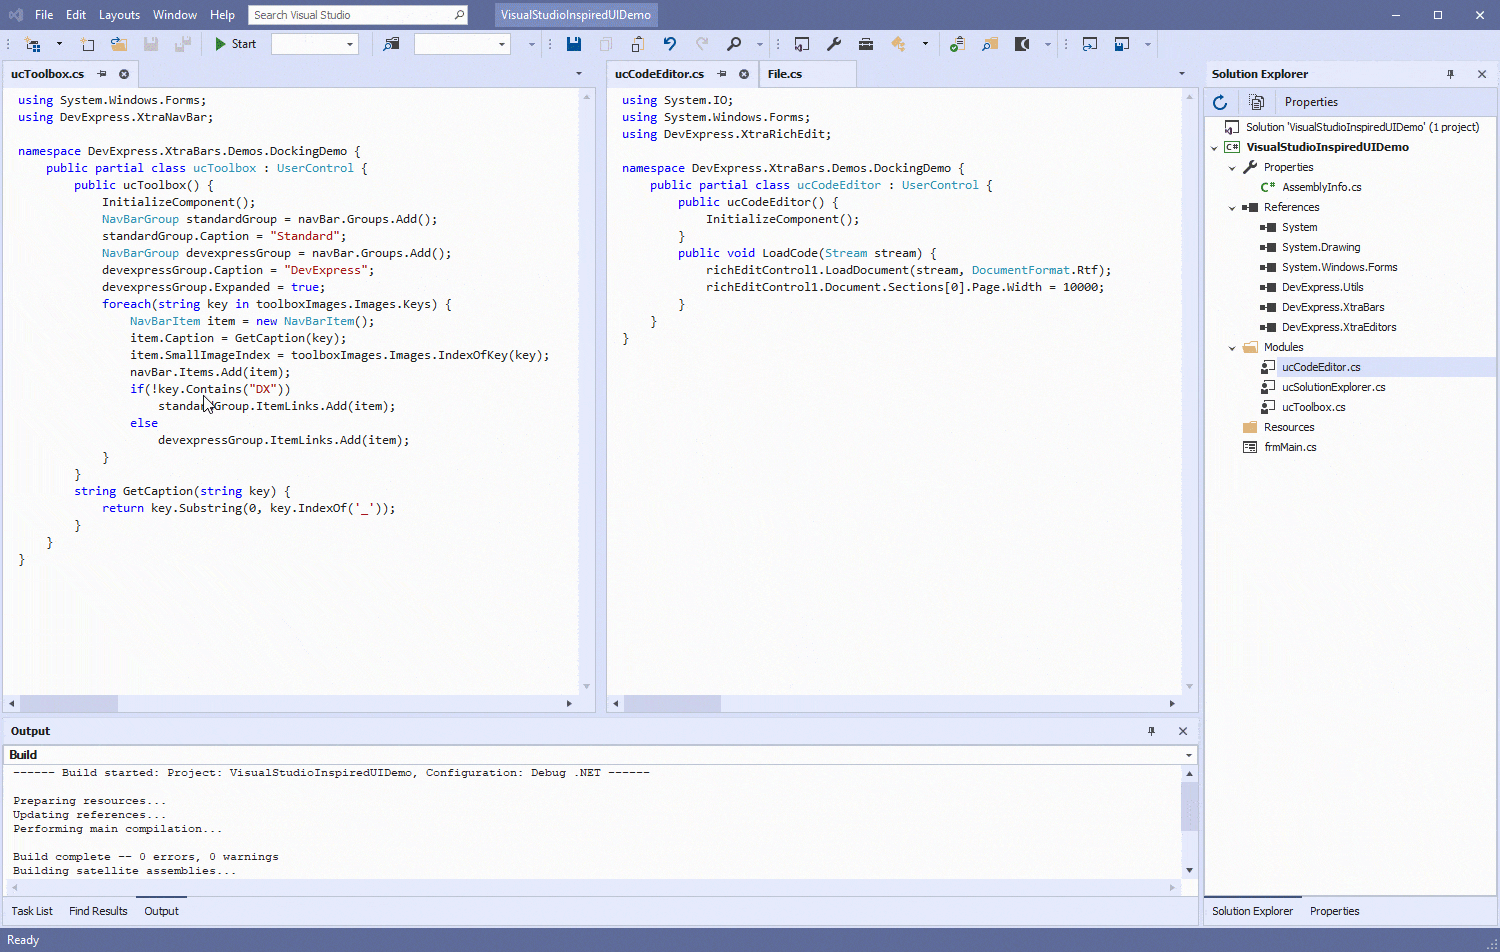Click the Paste toolbar icon
Viewport: 1500px width, 952px height.
[x=636, y=44]
